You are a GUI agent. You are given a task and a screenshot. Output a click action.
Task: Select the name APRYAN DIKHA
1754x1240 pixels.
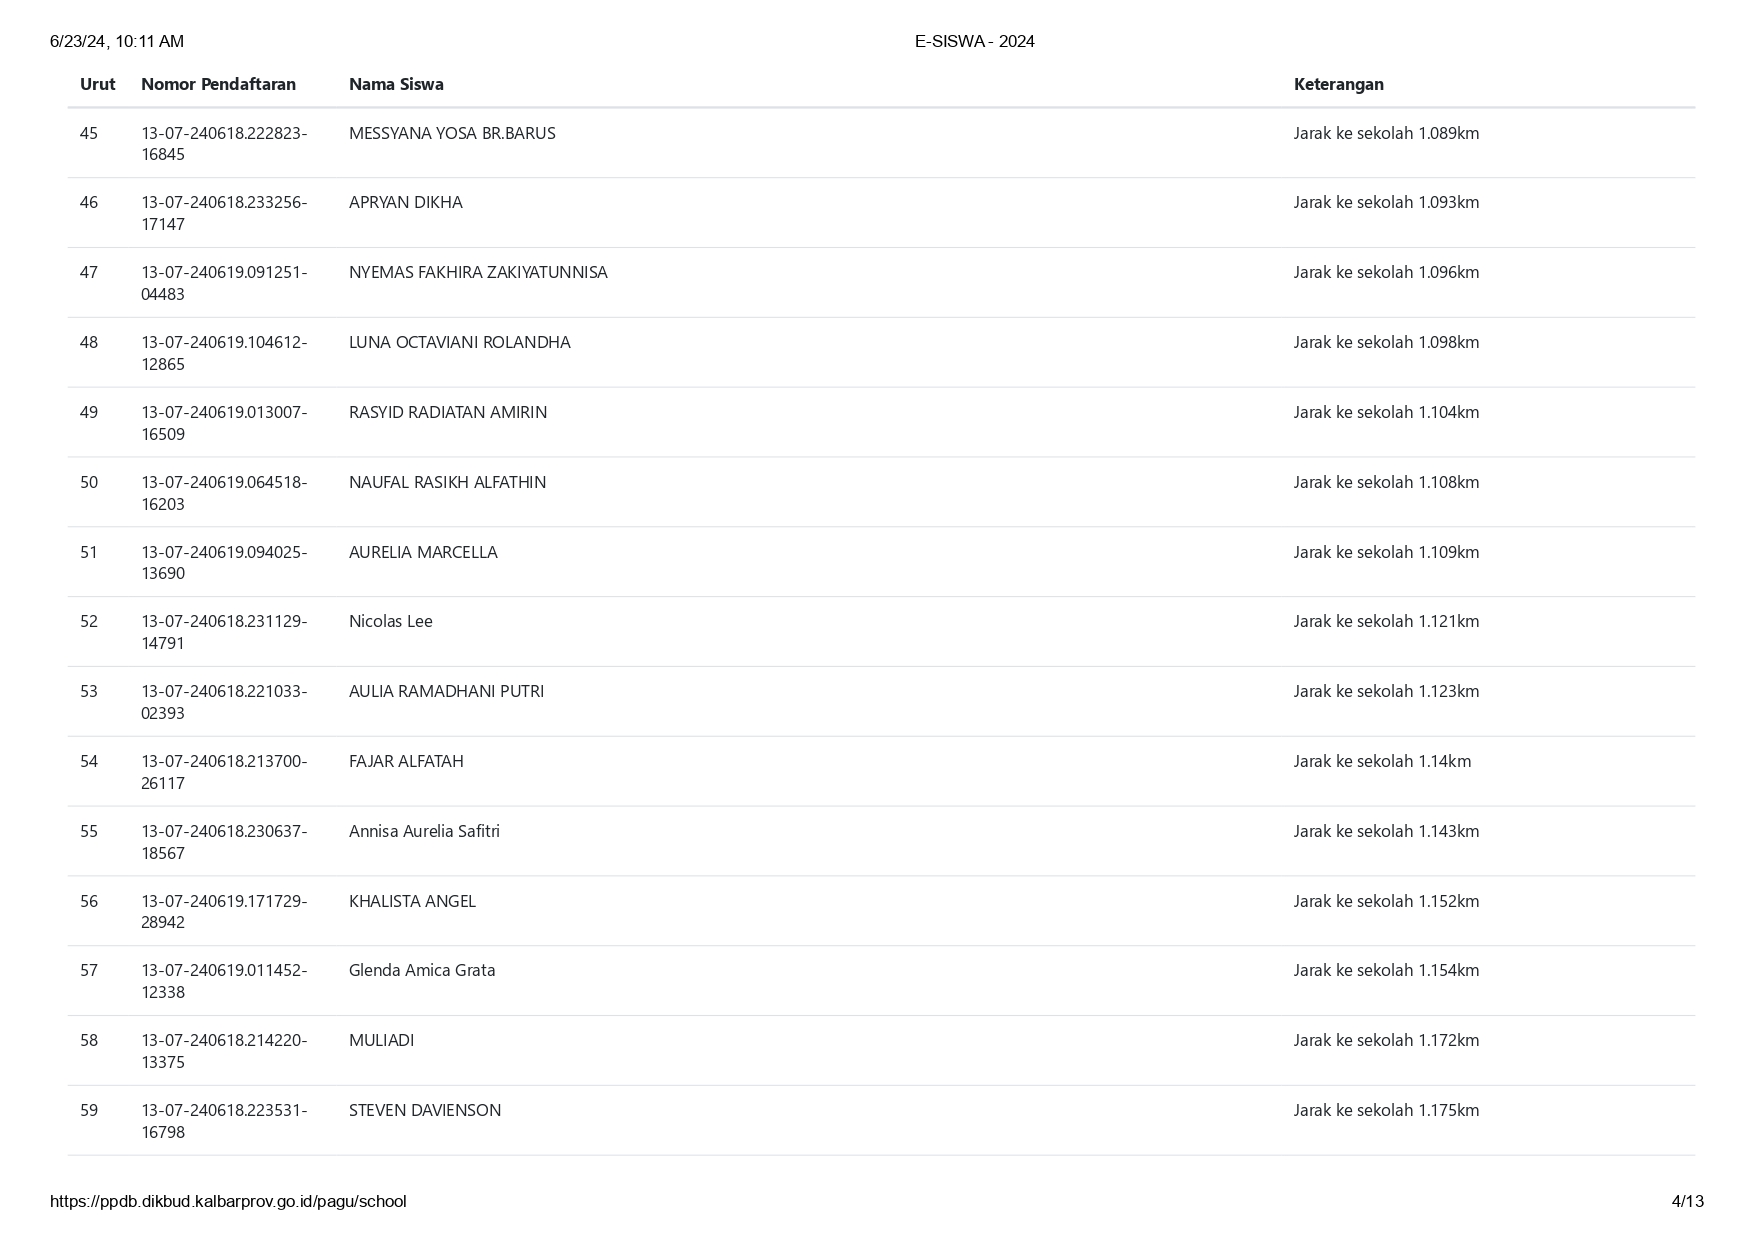tap(406, 202)
